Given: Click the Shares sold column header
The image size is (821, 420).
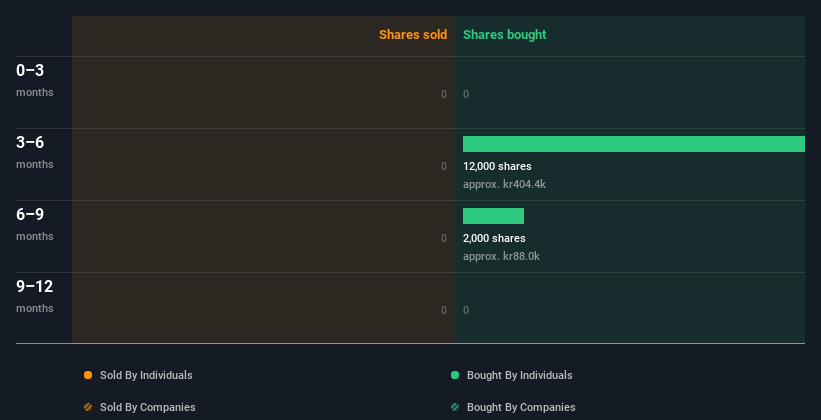Looking at the screenshot, I should (412, 35).
